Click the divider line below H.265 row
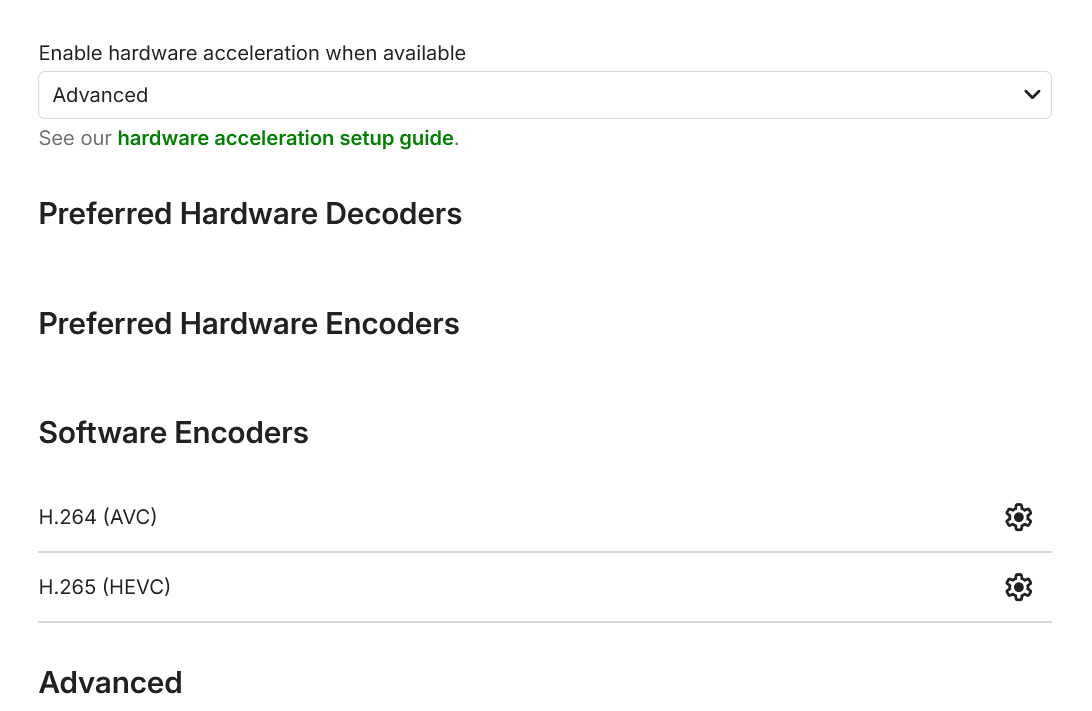 [x=544, y=622]
